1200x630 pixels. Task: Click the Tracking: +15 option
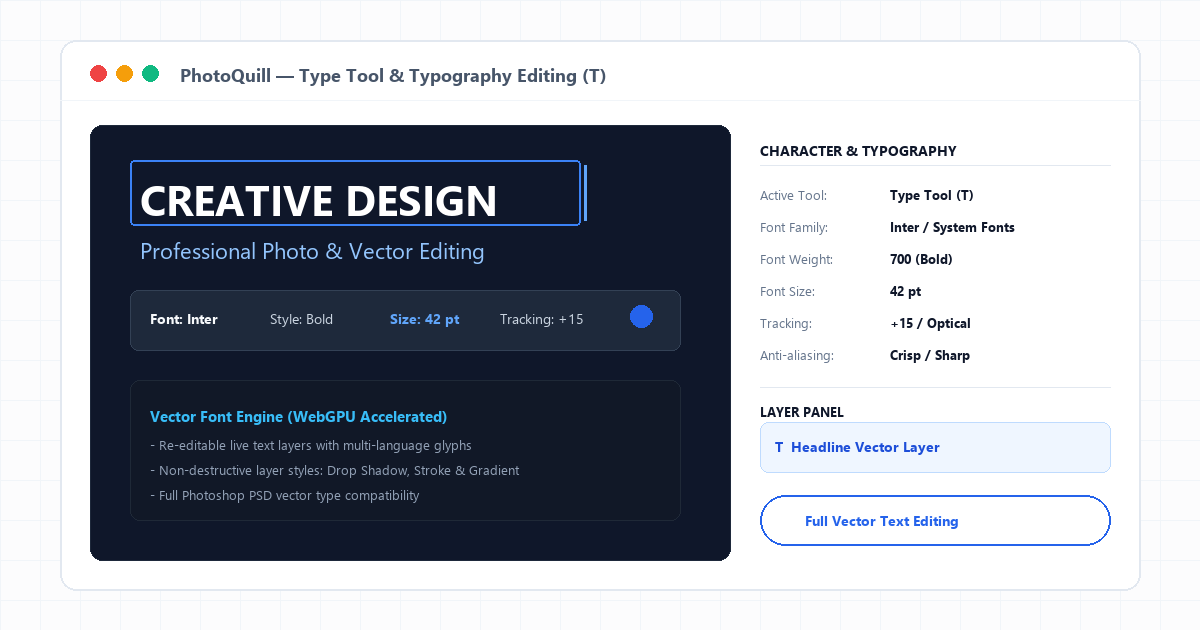coord(541,319)
